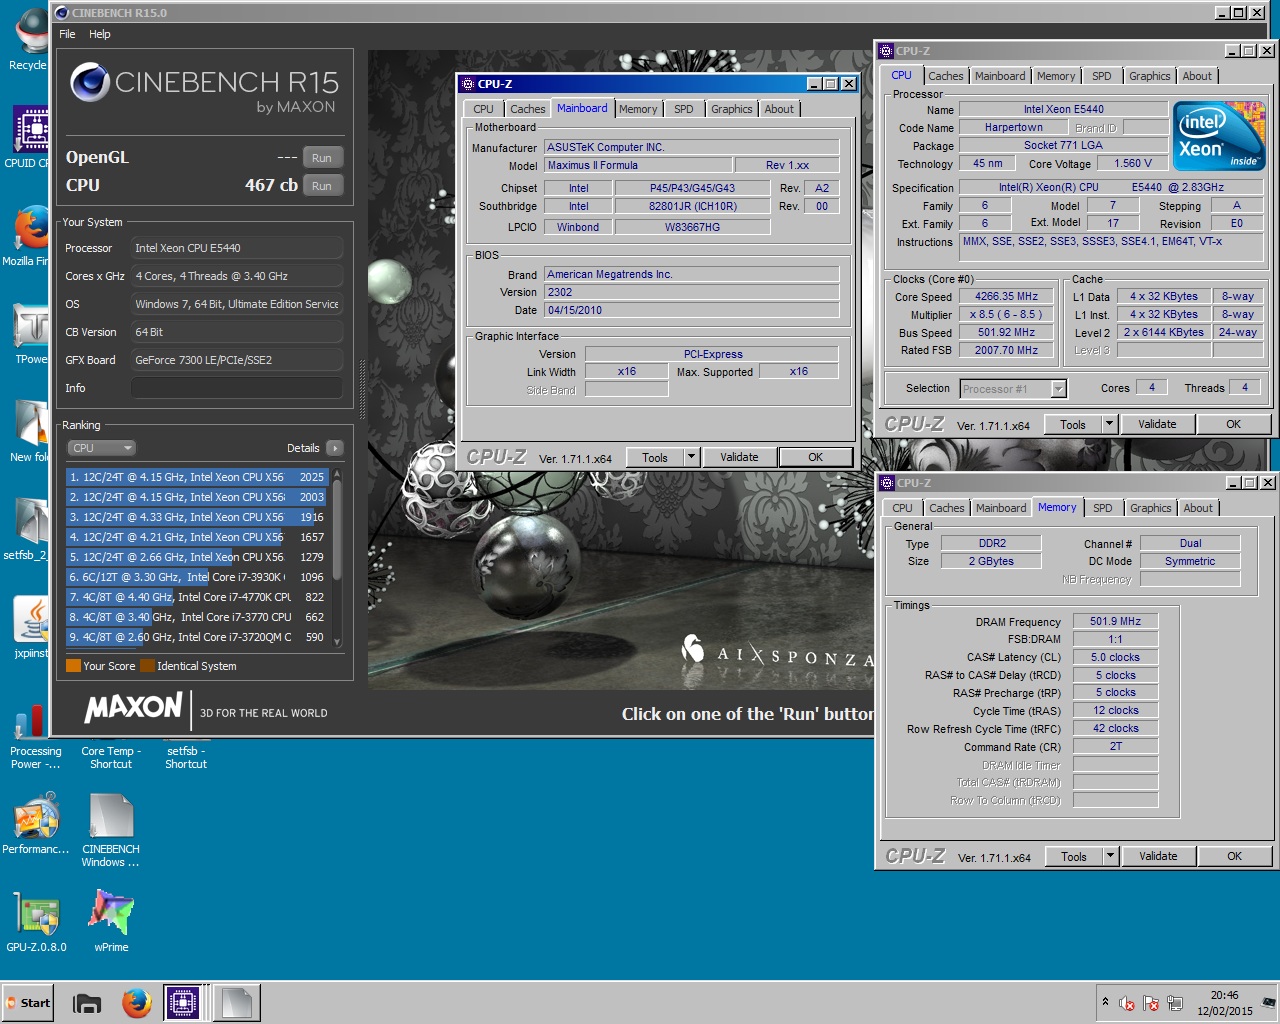Open Tools dropdown arrow in Memory window
The width and height of the screenshot is (1280, 1024).
click(1110, 856)
